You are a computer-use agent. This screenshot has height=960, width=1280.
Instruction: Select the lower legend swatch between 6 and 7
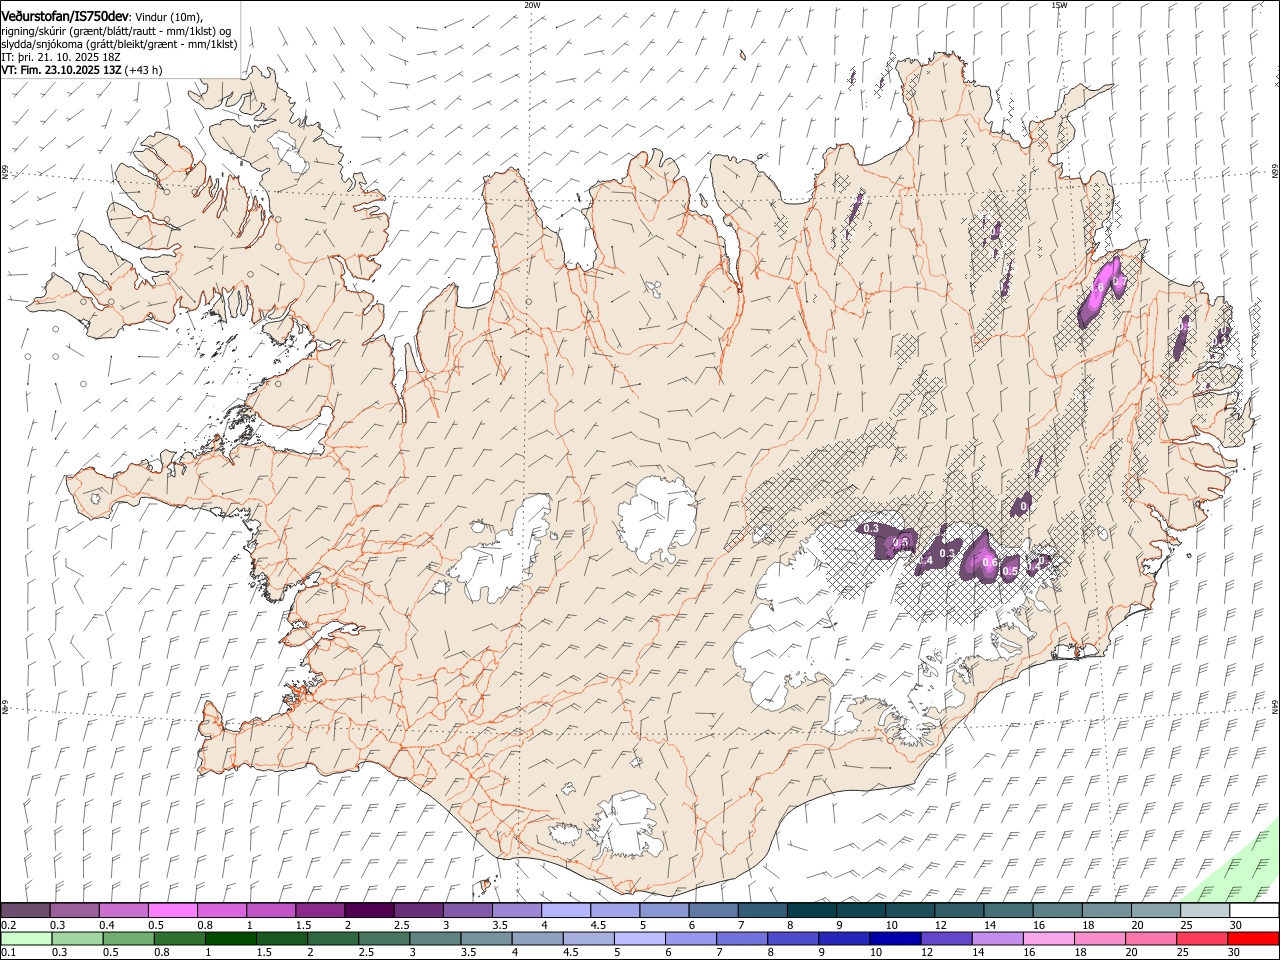tap(690, 938)
